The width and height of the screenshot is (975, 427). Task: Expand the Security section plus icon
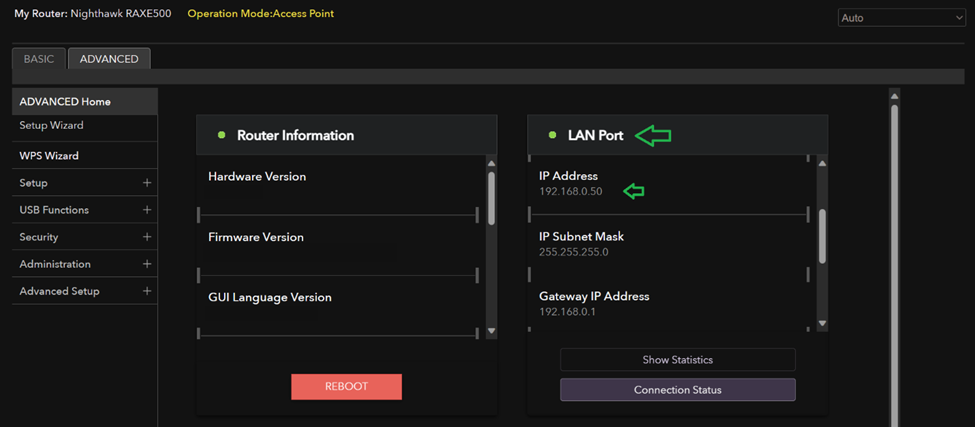pyautogui.click(x=147, y=237)
